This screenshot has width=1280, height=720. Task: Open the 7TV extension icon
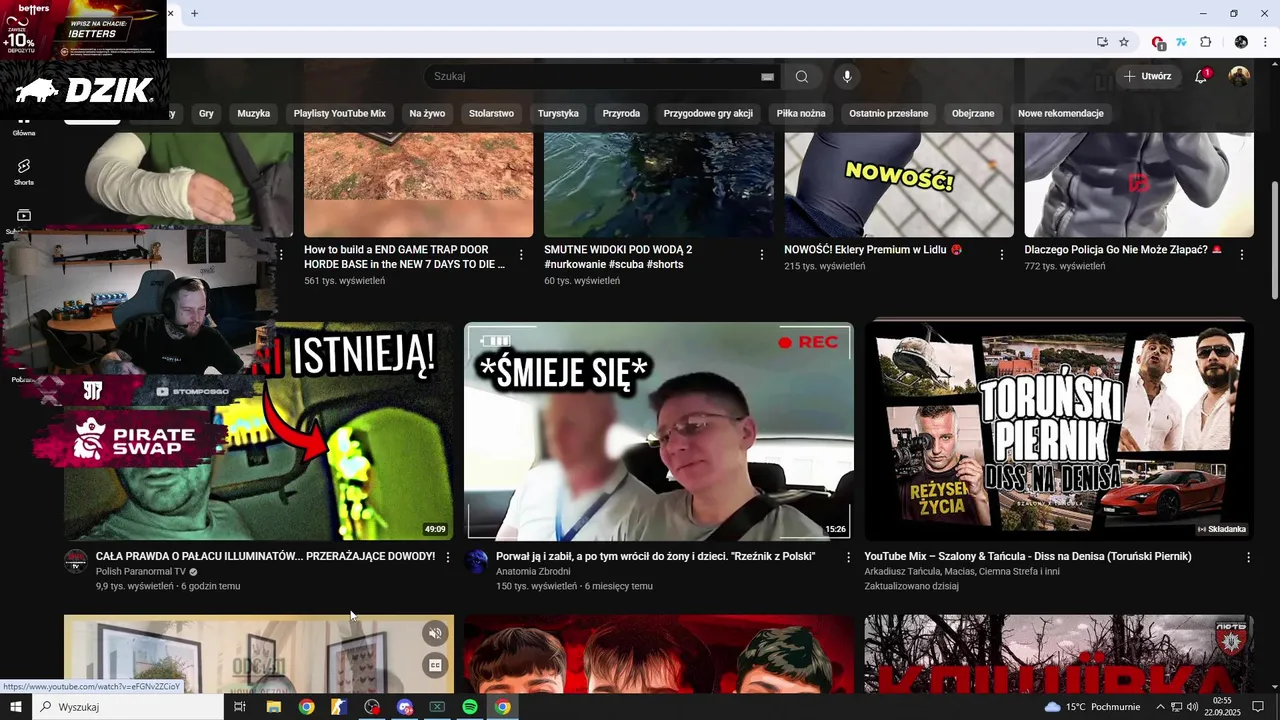1181,42
